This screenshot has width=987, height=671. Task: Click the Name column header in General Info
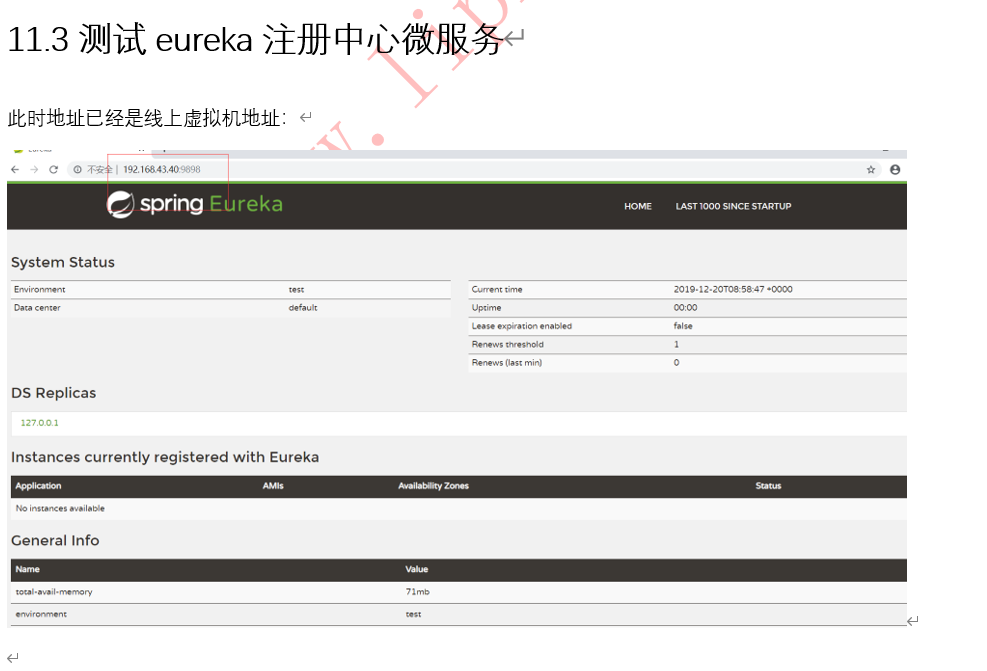point(28,568)
